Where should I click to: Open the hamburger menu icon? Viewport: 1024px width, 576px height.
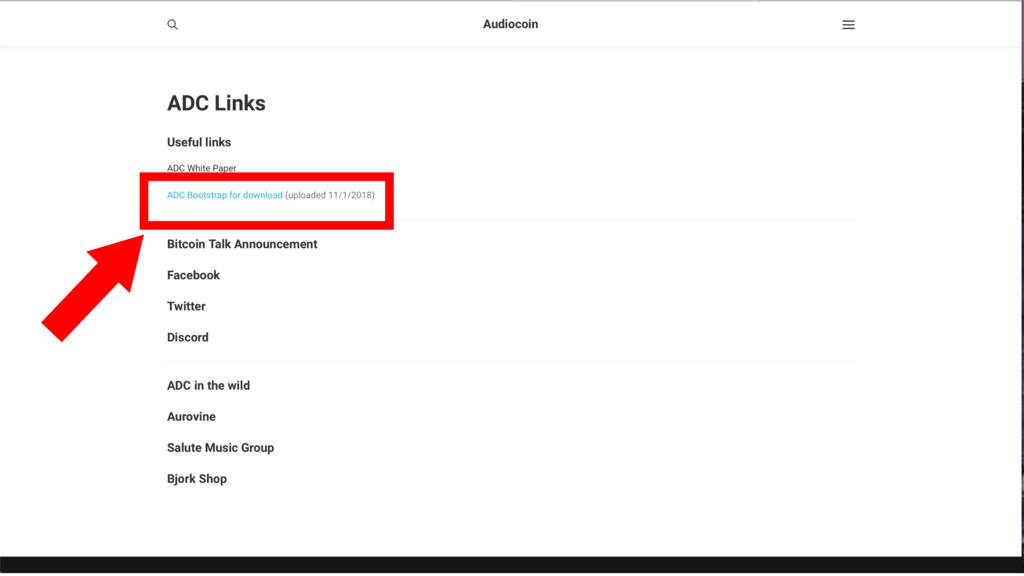(848, 25)
